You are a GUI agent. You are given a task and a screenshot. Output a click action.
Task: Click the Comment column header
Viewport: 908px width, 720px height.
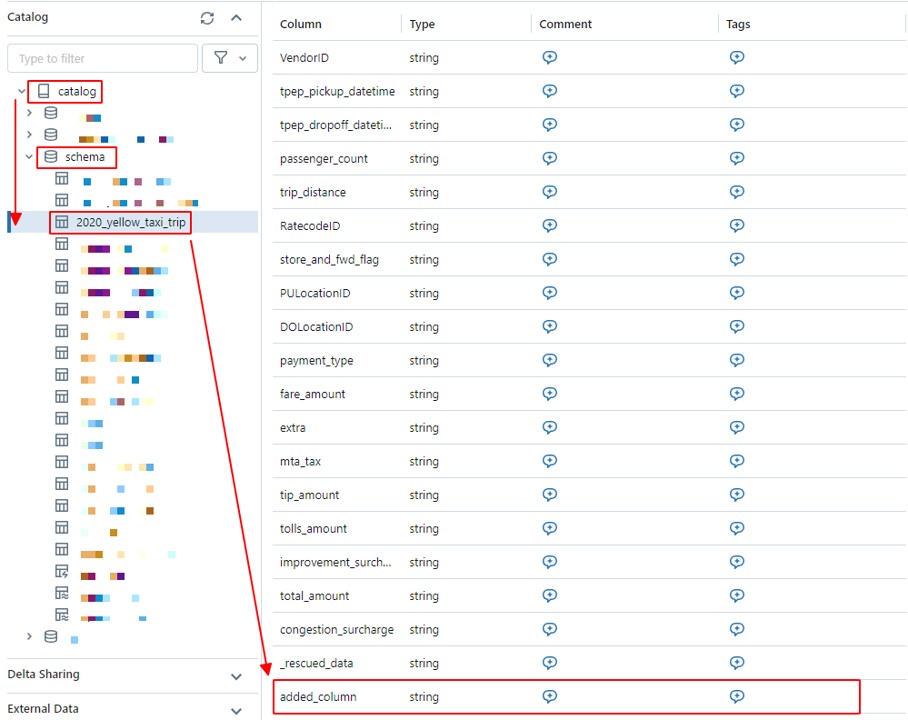565,24
